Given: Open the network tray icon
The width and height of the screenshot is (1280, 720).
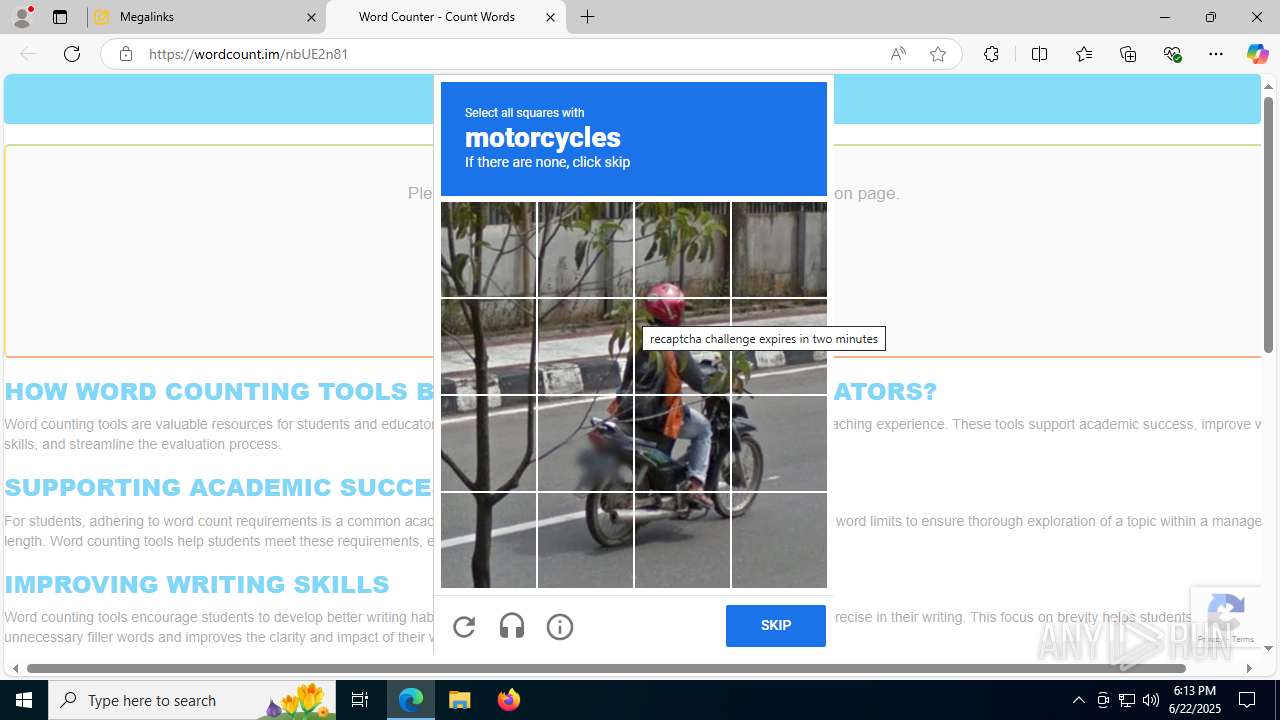Looking at the screenshot, I should click(x=1127, y=700).
